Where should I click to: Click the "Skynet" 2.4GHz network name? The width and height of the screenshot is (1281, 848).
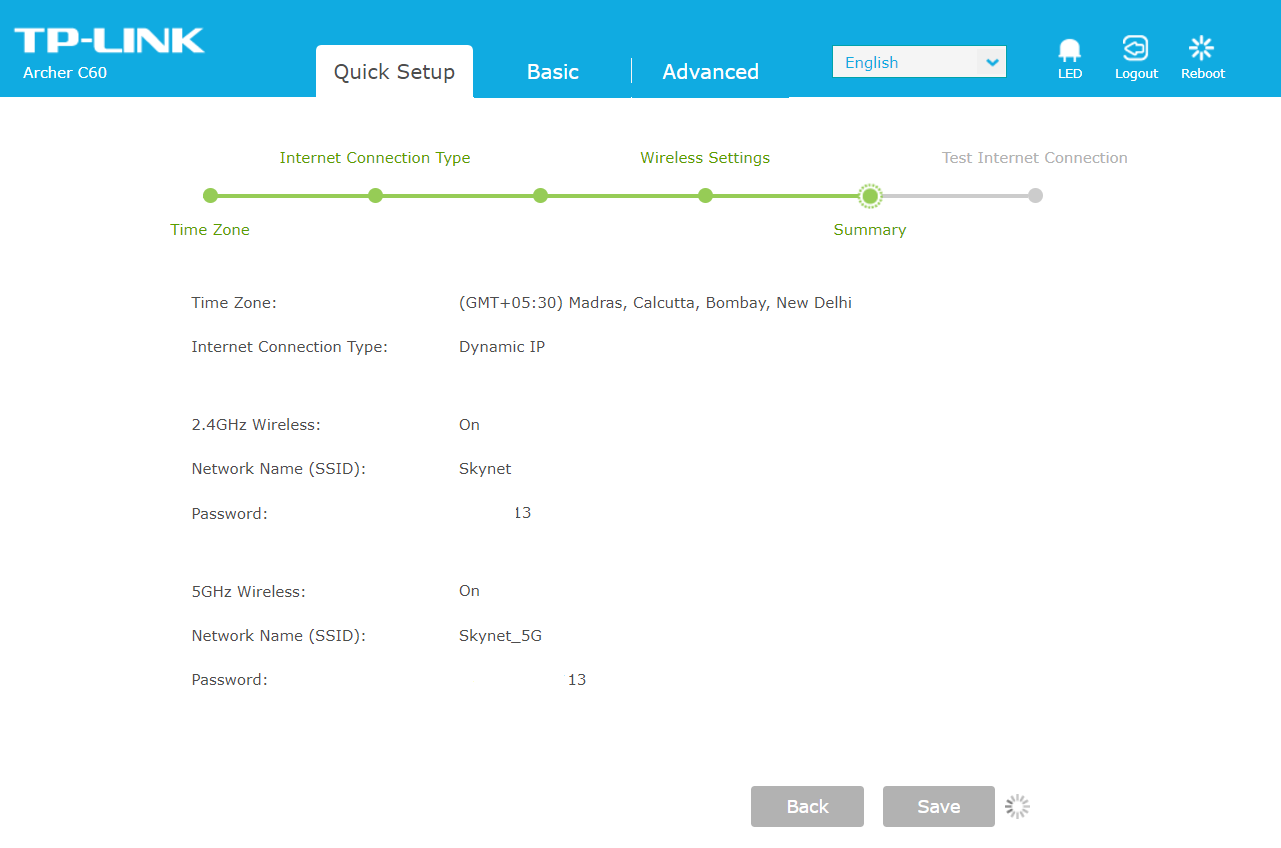pos(485,469)
